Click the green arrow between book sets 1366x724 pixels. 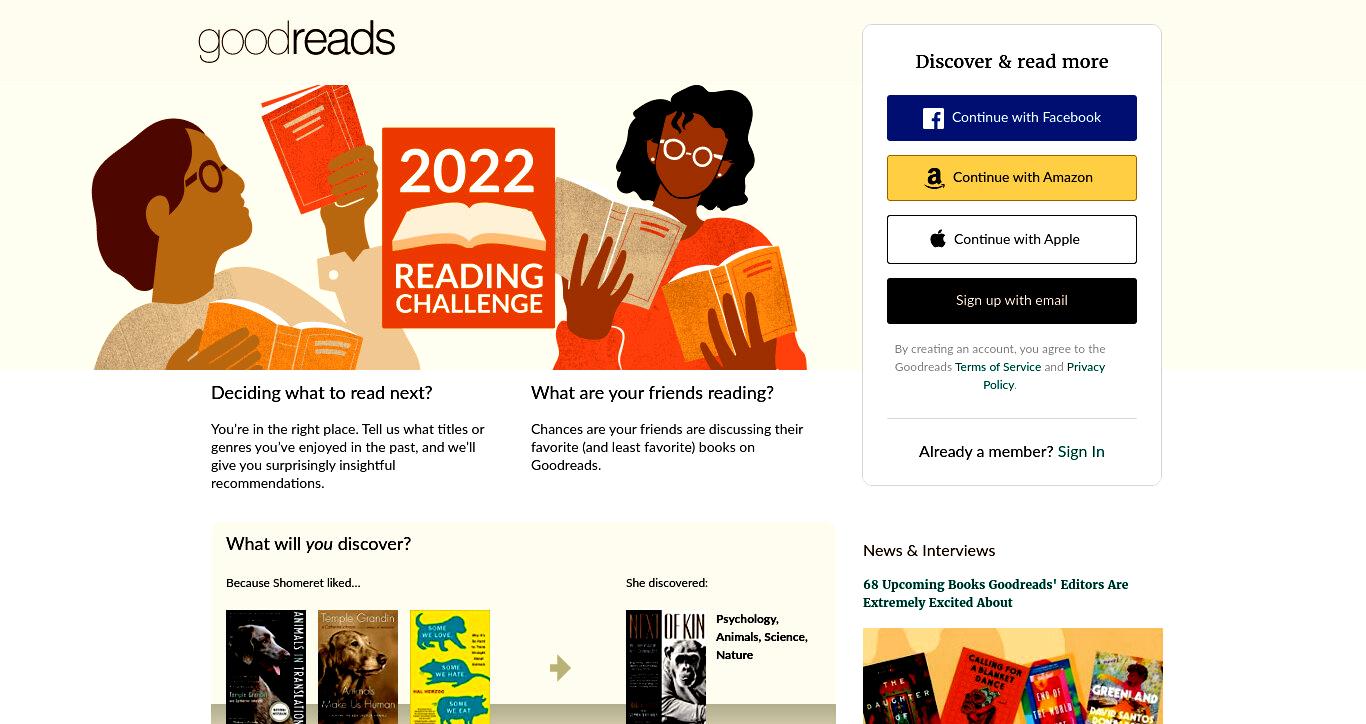click(x=560, y=667)
